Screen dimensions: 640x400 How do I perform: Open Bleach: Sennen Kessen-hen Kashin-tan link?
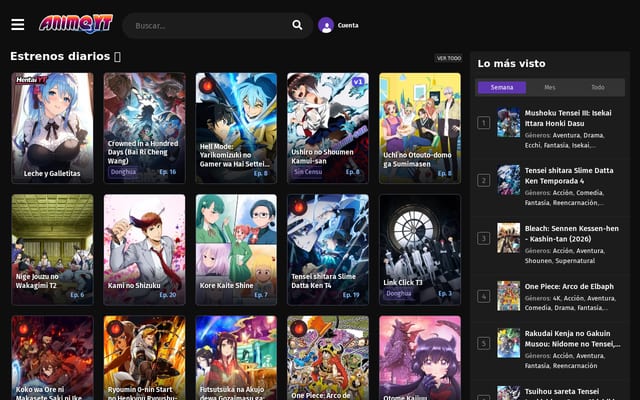click(571, 233)
